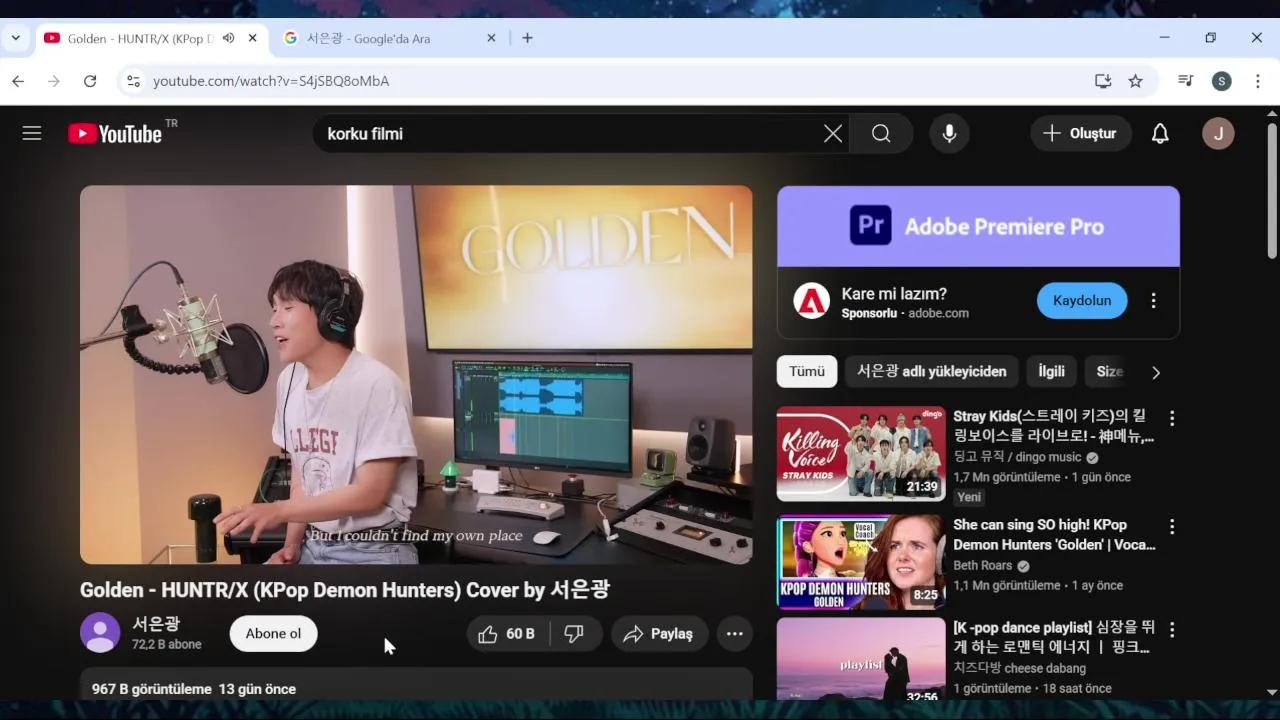
Task: Switch to the 서은광 Google'da Ara tab
Action: point(389,38)
